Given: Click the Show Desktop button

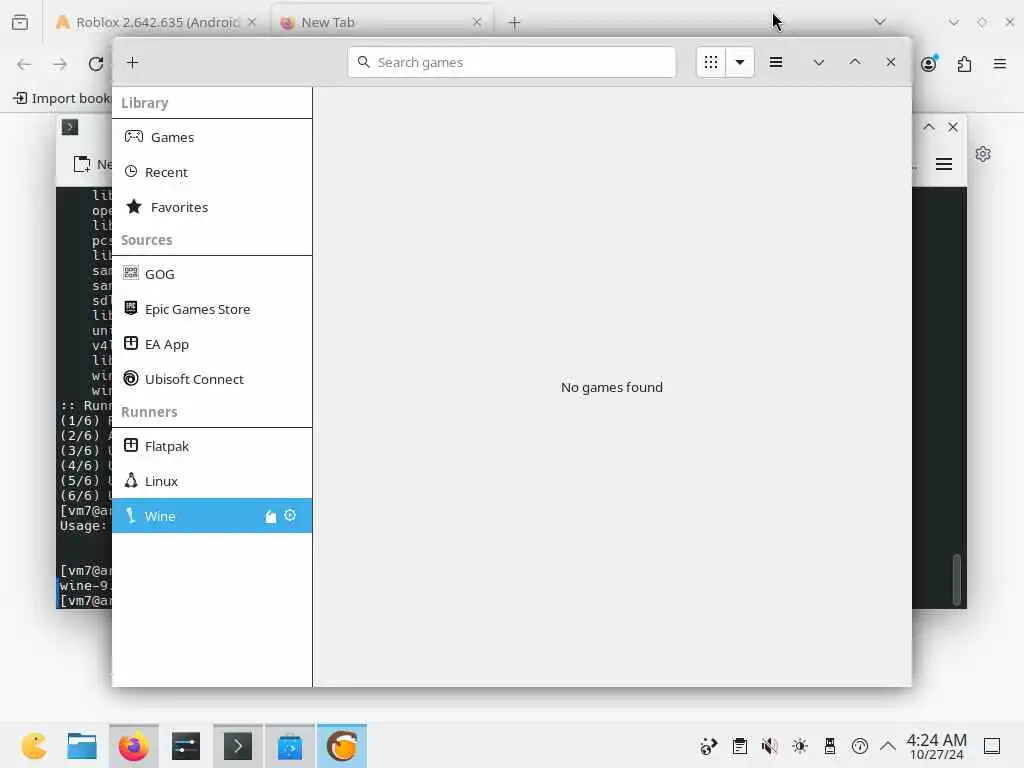Looking at the screenshot, I should [992, 746].
